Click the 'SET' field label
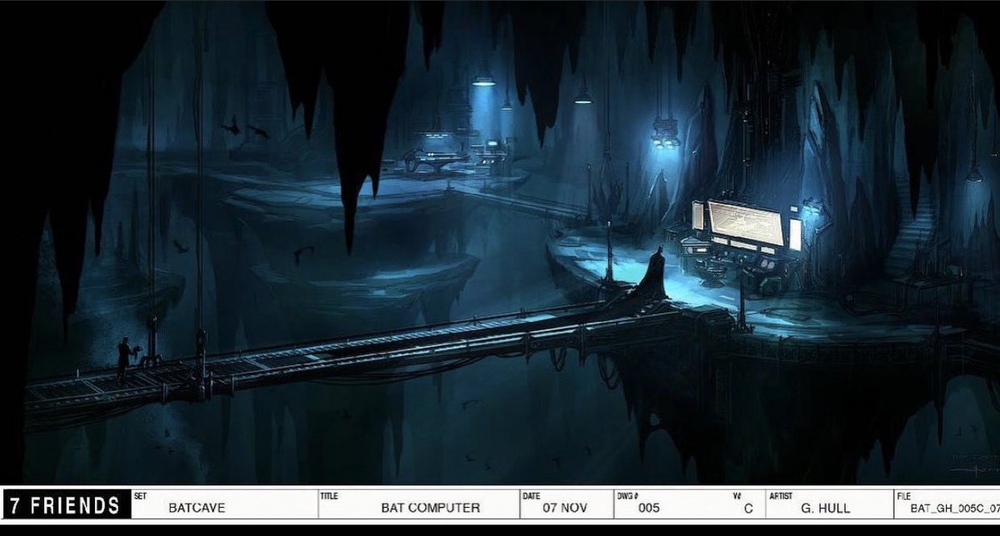Screen dimensions: 1000x536 pyautogui.click(x=140, y=495)
